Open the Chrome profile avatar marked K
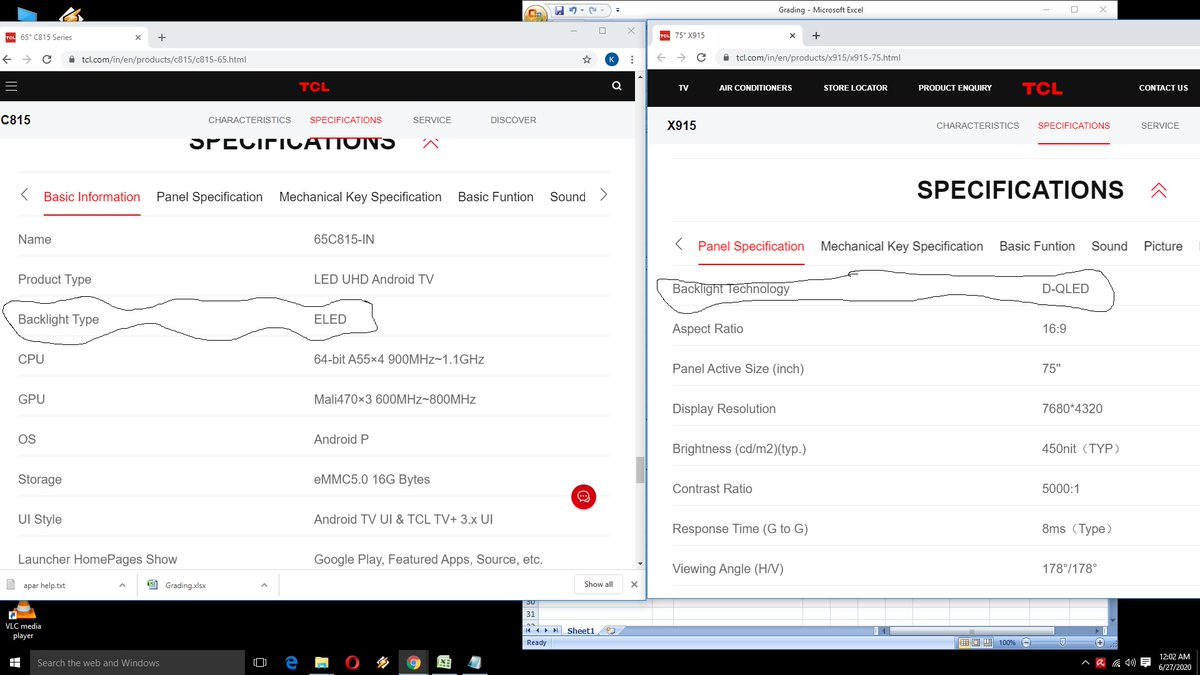Viewport: 1200px width, 675px height. pos(611,59)
